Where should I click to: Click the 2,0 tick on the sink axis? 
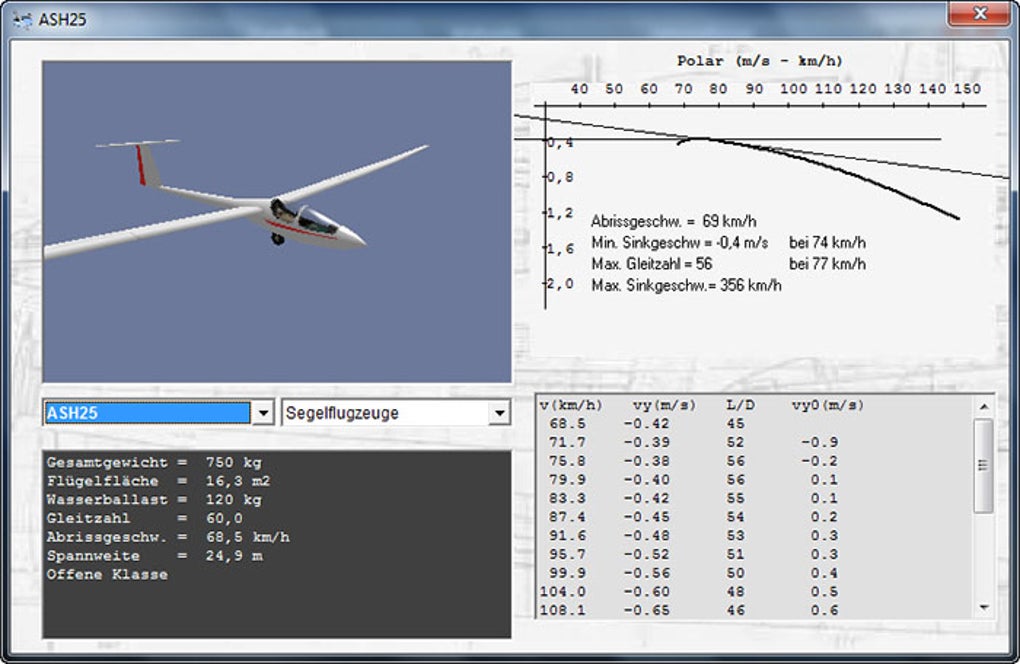click(x=560, y=284)
